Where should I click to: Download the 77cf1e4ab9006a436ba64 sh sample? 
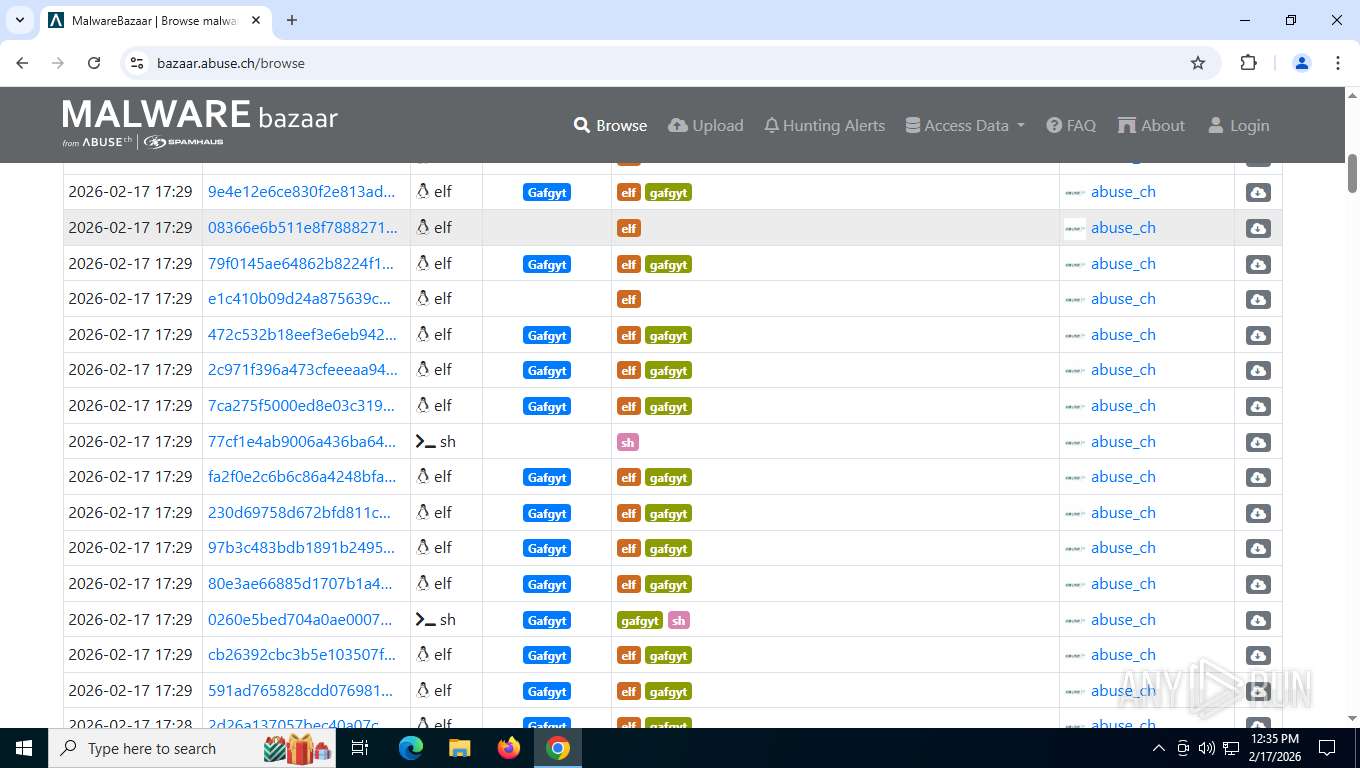(x=1258, y=443)
